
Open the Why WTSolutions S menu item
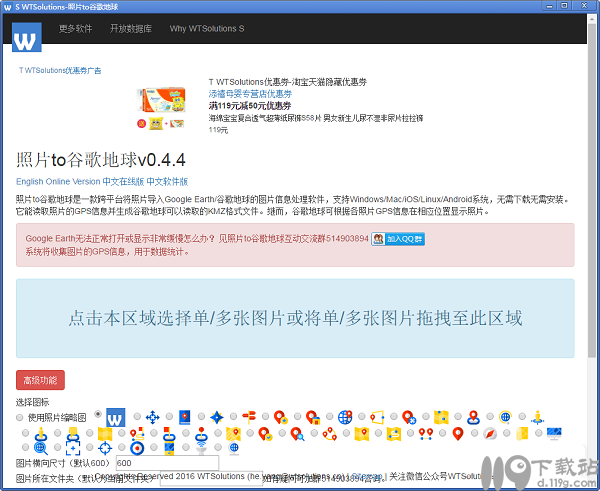click(207, 29)
